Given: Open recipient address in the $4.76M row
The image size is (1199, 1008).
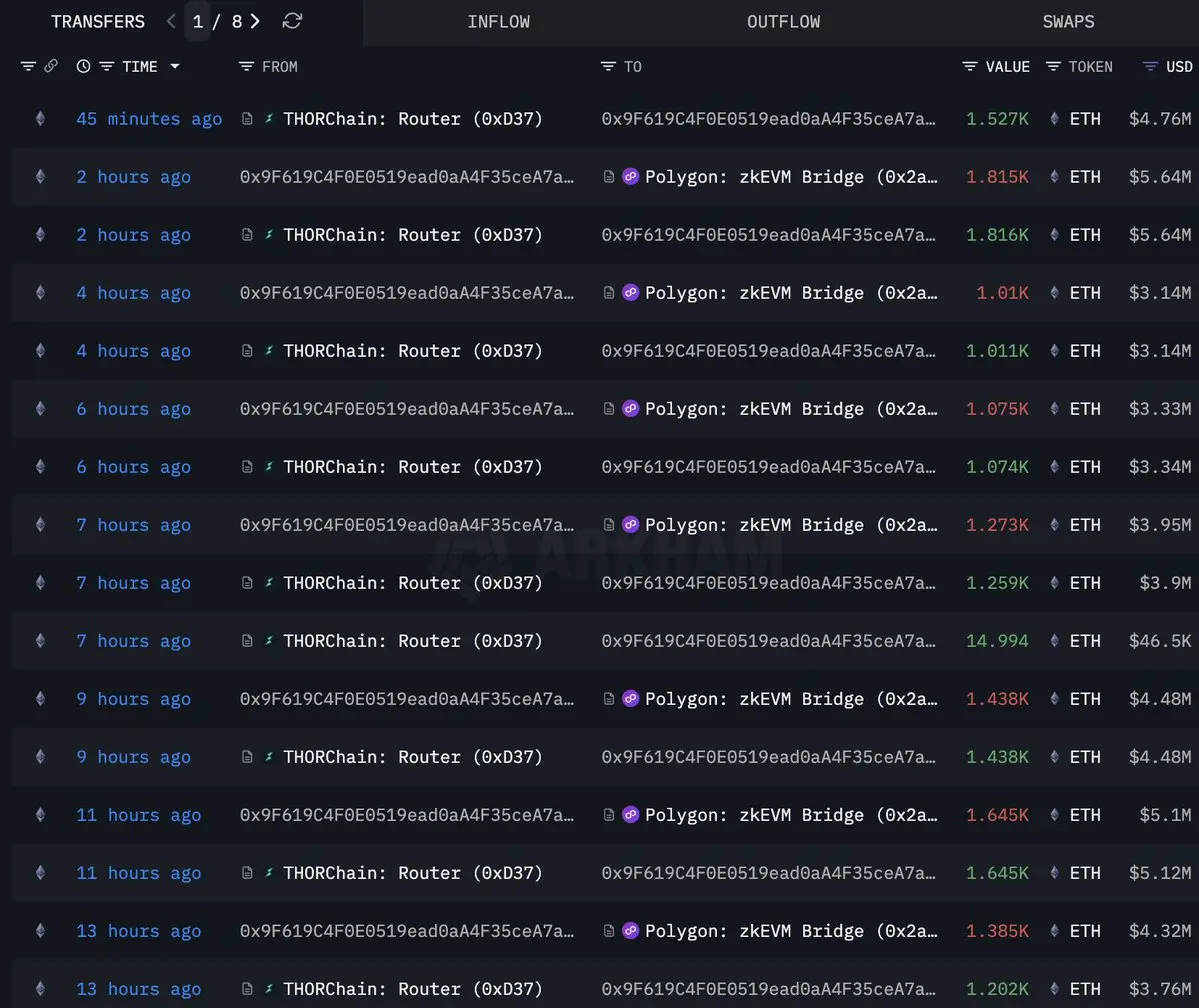Looking at the screenshot, I should pos(768,119).
